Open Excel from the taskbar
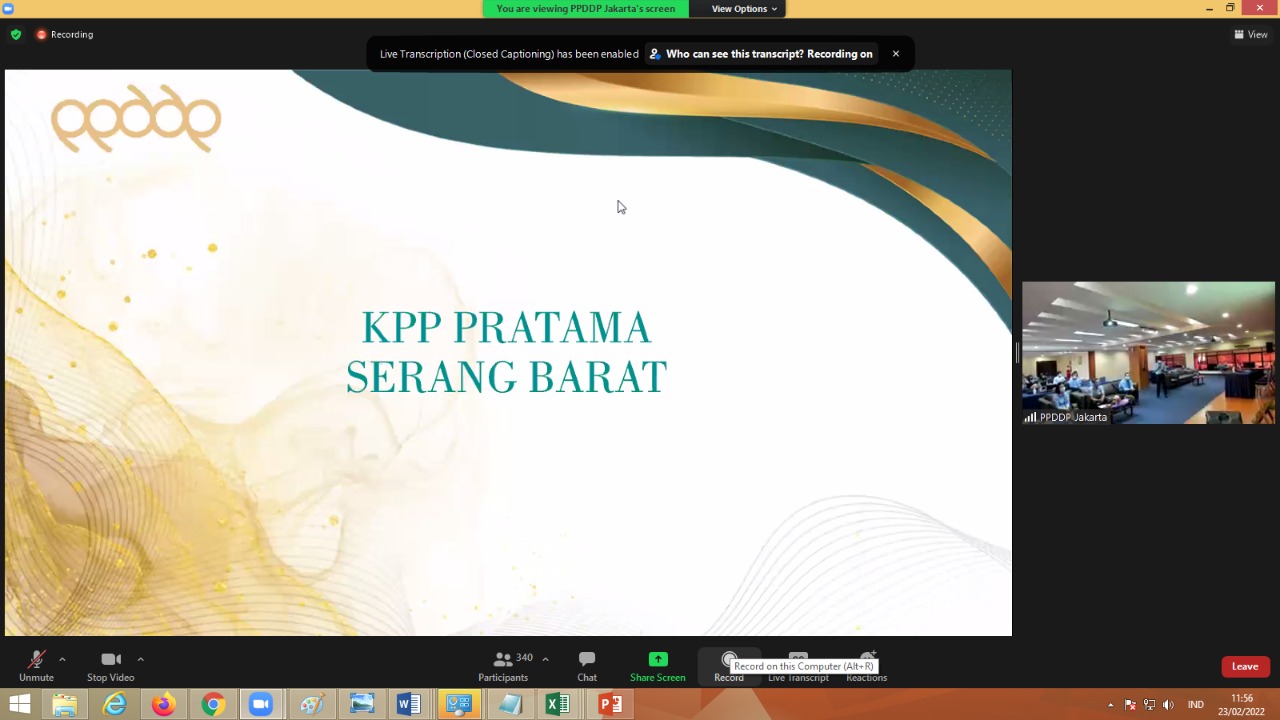 (558, 705)
